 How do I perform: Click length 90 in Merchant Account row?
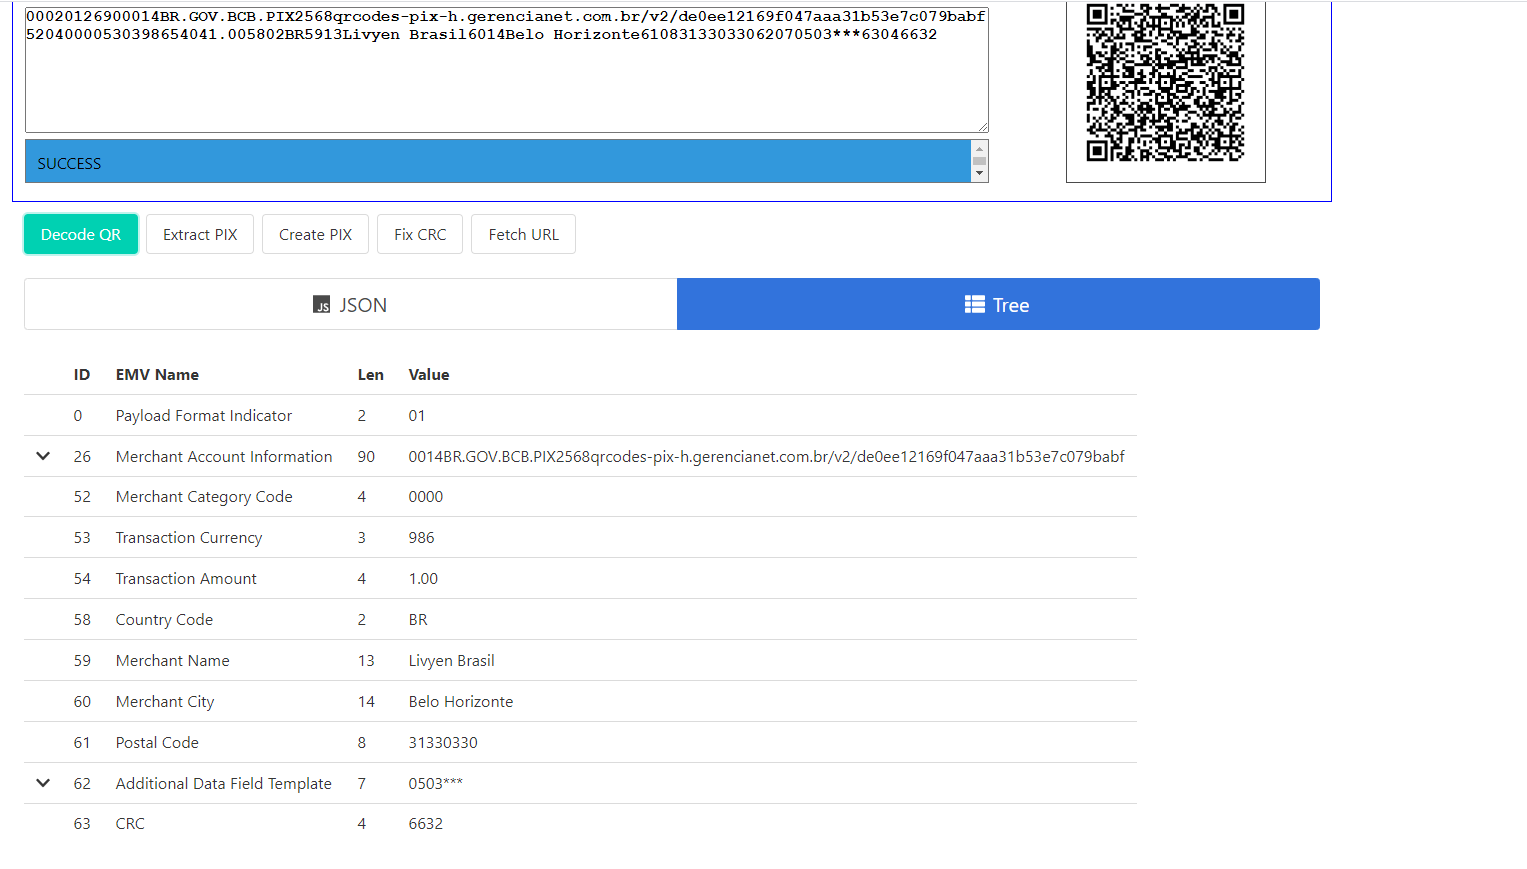click(366, 456)
